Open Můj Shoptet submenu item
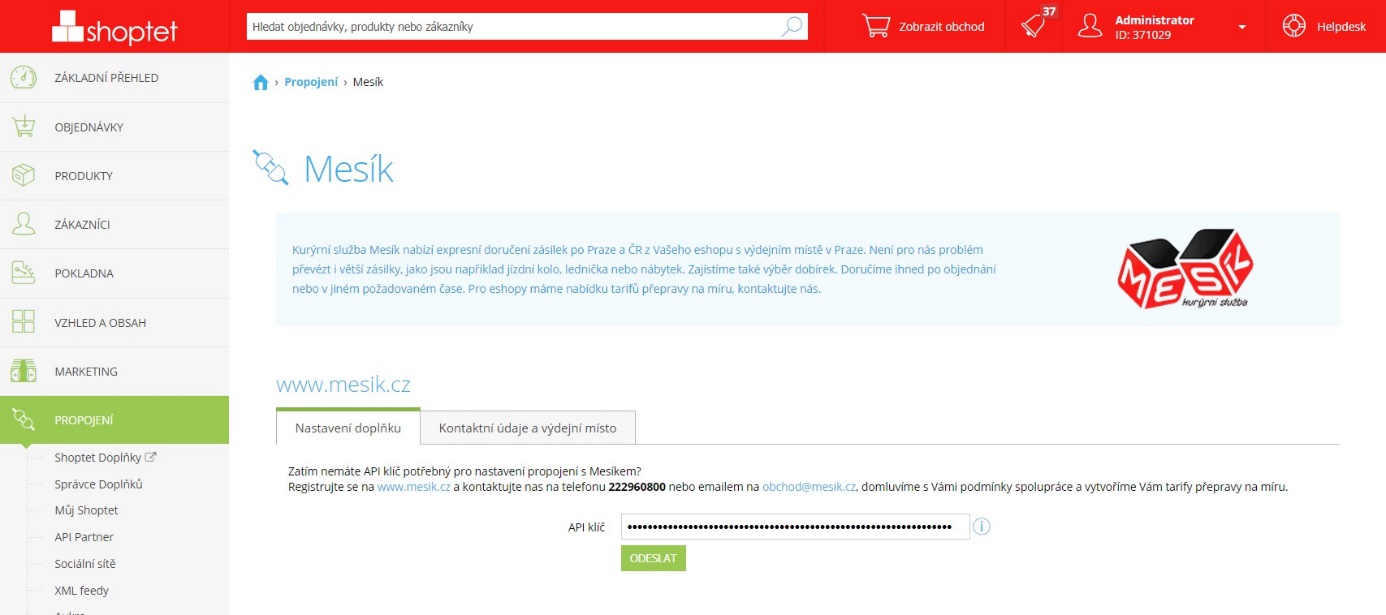Image resolution: width=1386 pixels, height=615 pixels. click(86, 510)
